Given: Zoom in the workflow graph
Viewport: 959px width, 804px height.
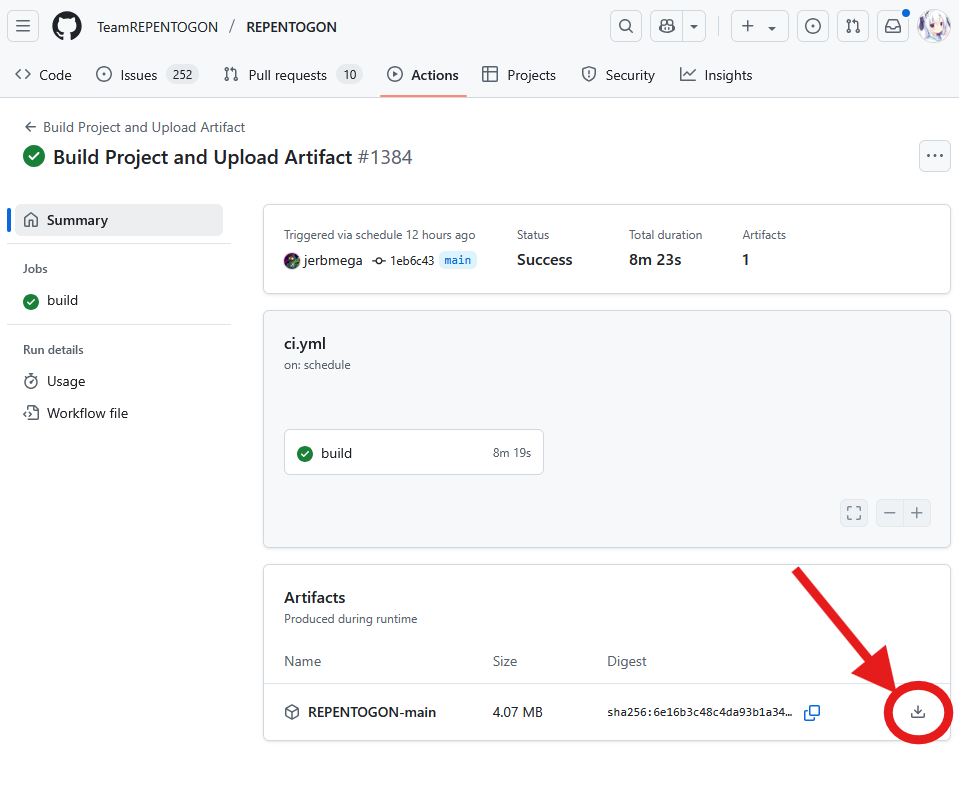Looking at the screenshot, I should point(917,513).
